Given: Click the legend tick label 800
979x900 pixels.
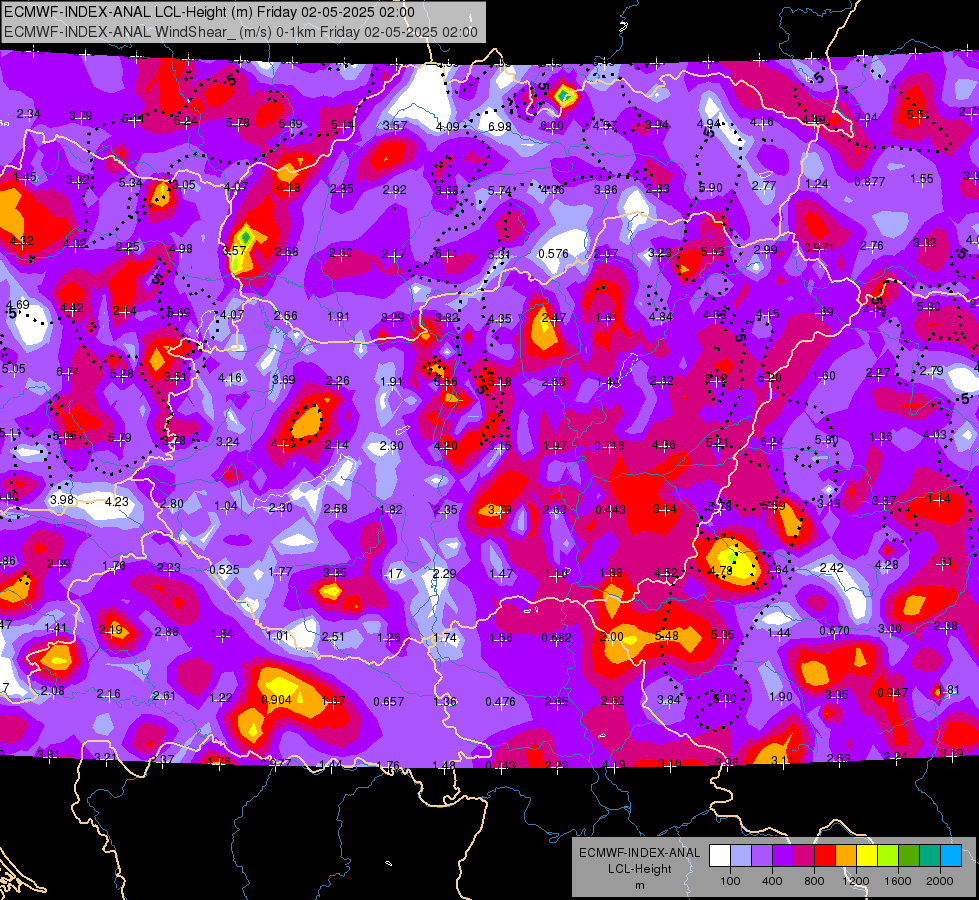Looking at the screenshot, I should coord(814,881).
